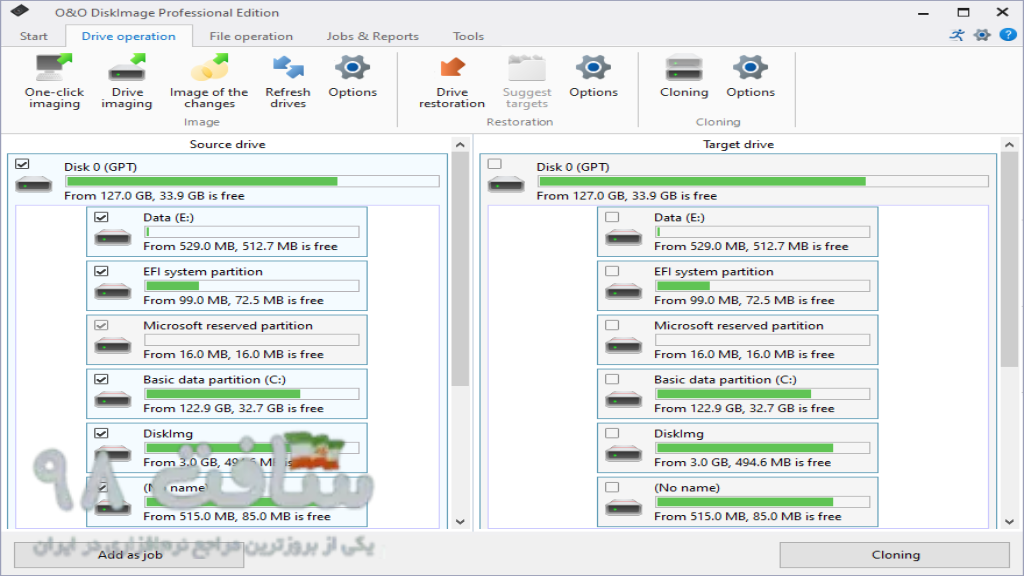Image resolution: width=1024 pixels, height=576 pixels.
Task: Click target Data (E:) drive icon
Action: [x=623, y=236]
